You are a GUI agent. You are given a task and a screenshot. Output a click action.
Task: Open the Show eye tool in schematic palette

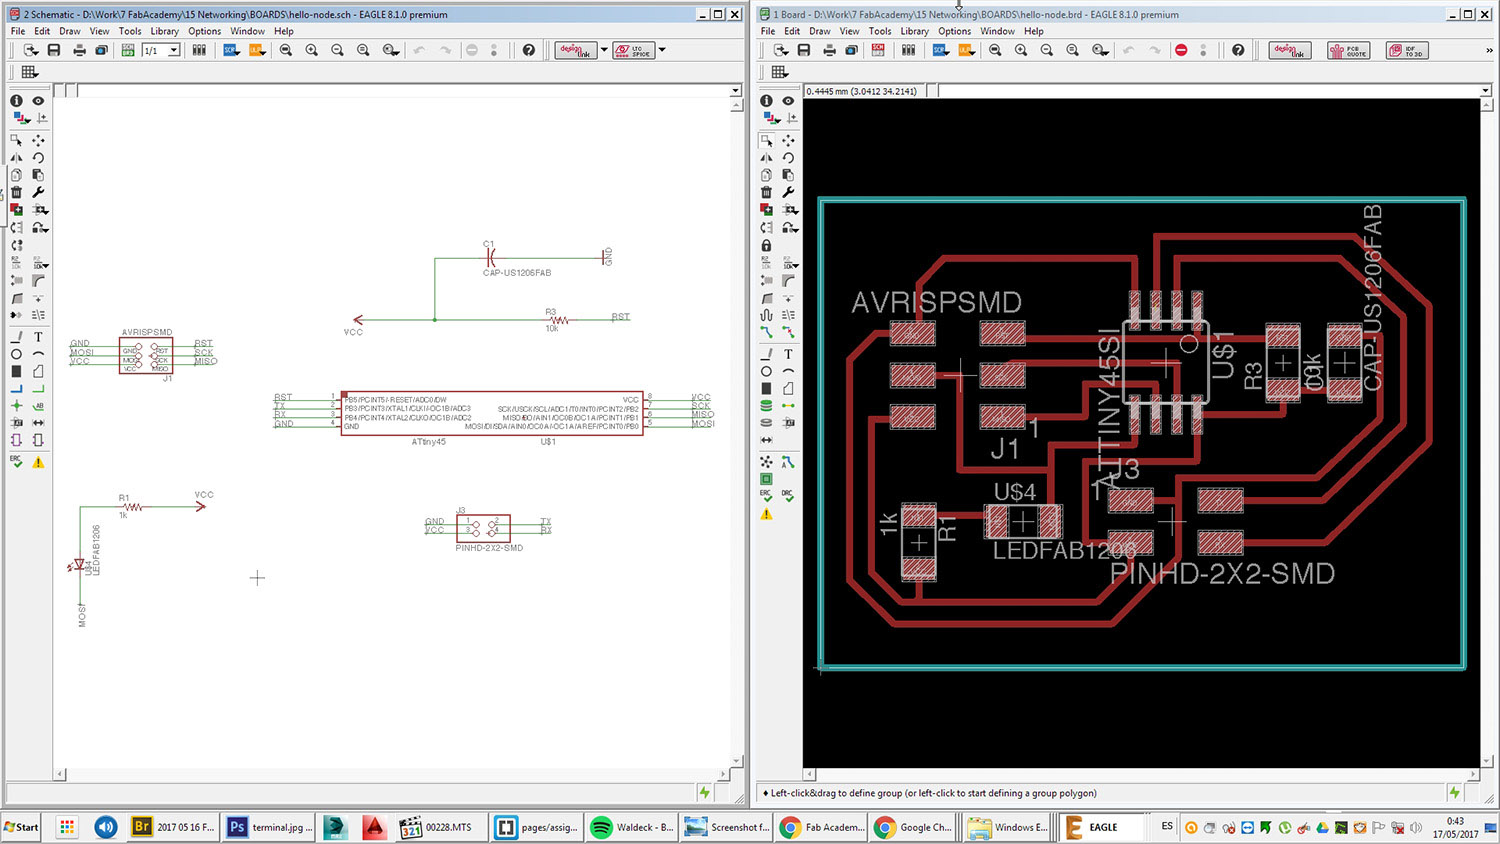point(38,101)
